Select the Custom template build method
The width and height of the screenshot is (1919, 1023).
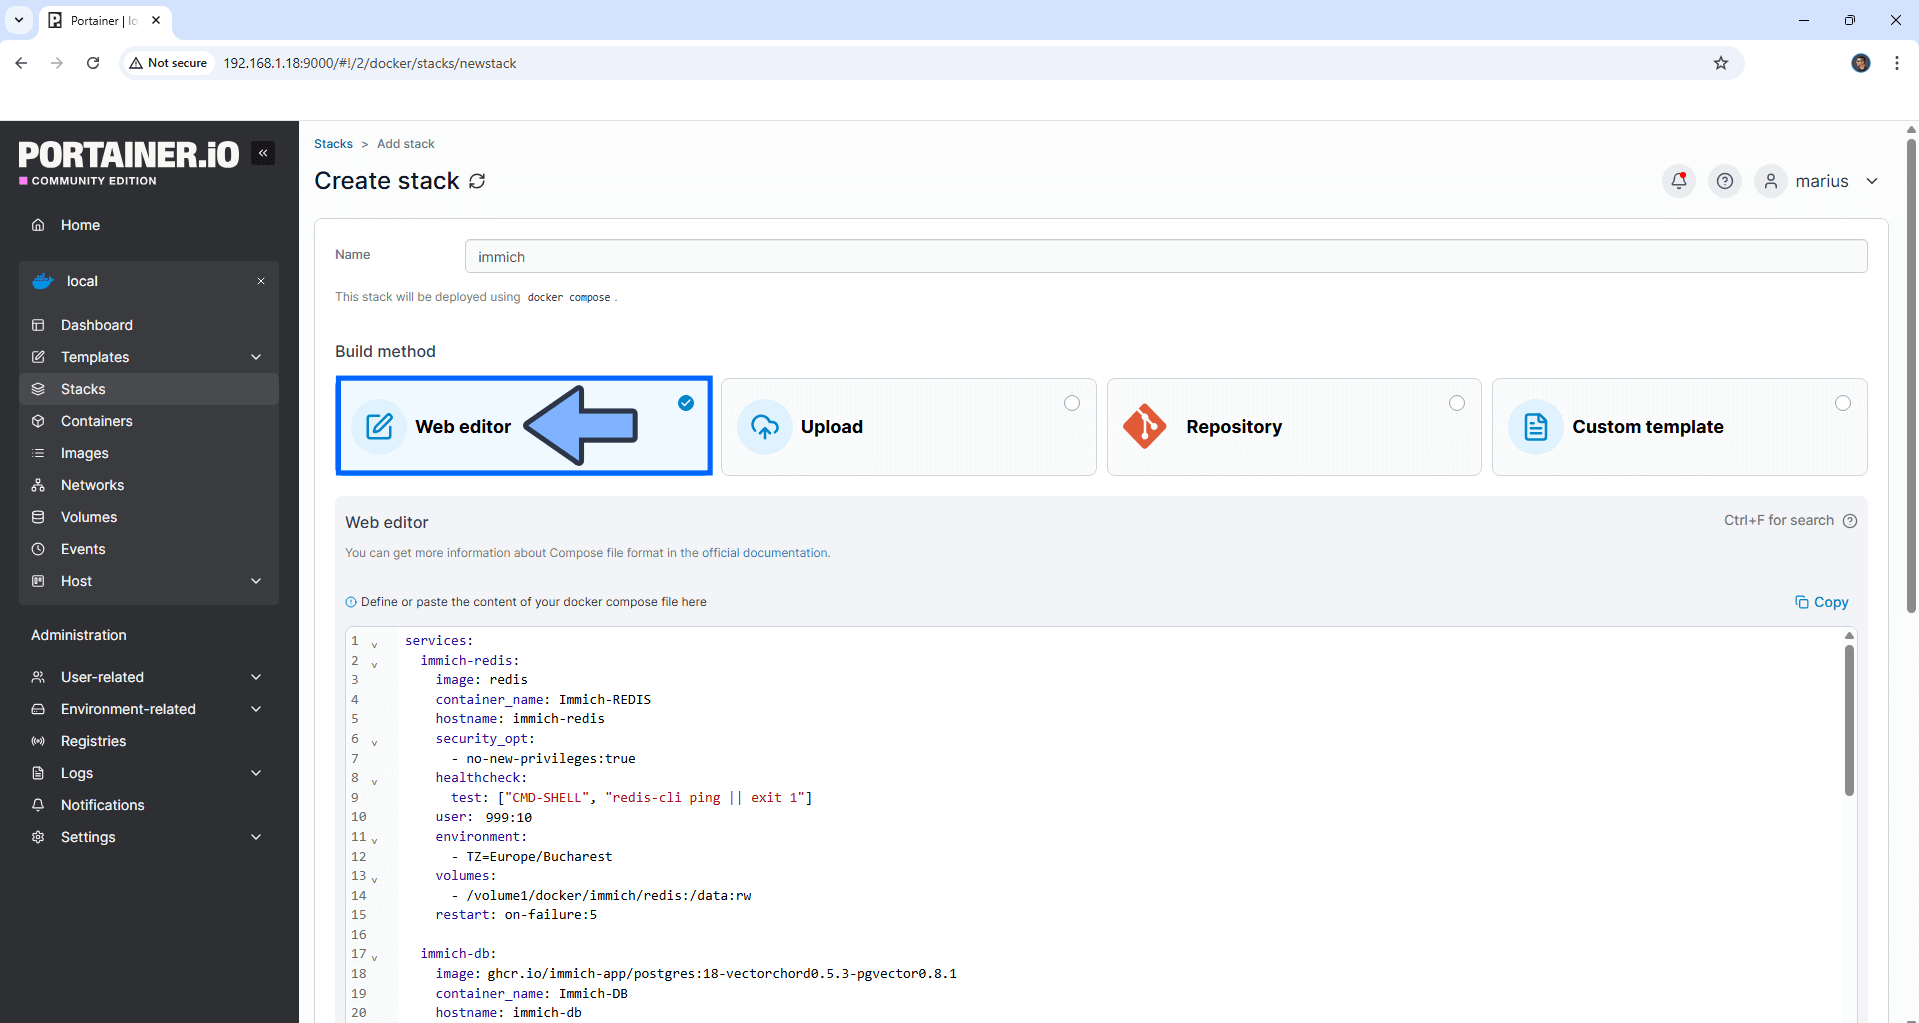tap(1680, 427)
